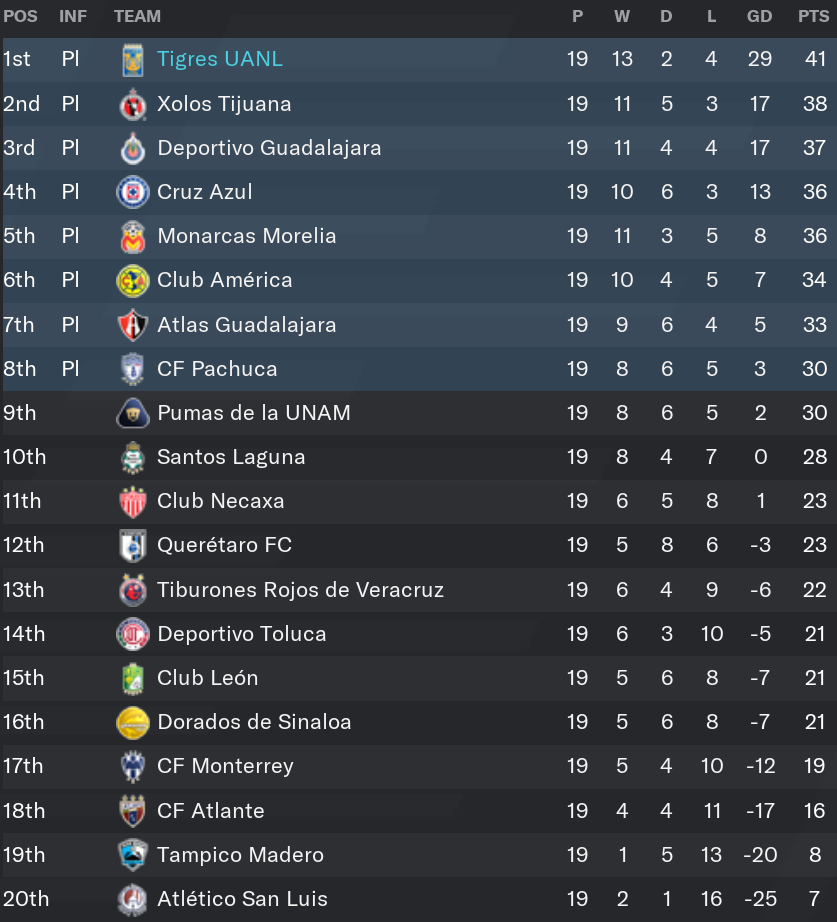
Task: Select the Cruz Azul badge icon
Action: (x=132, y=192)
